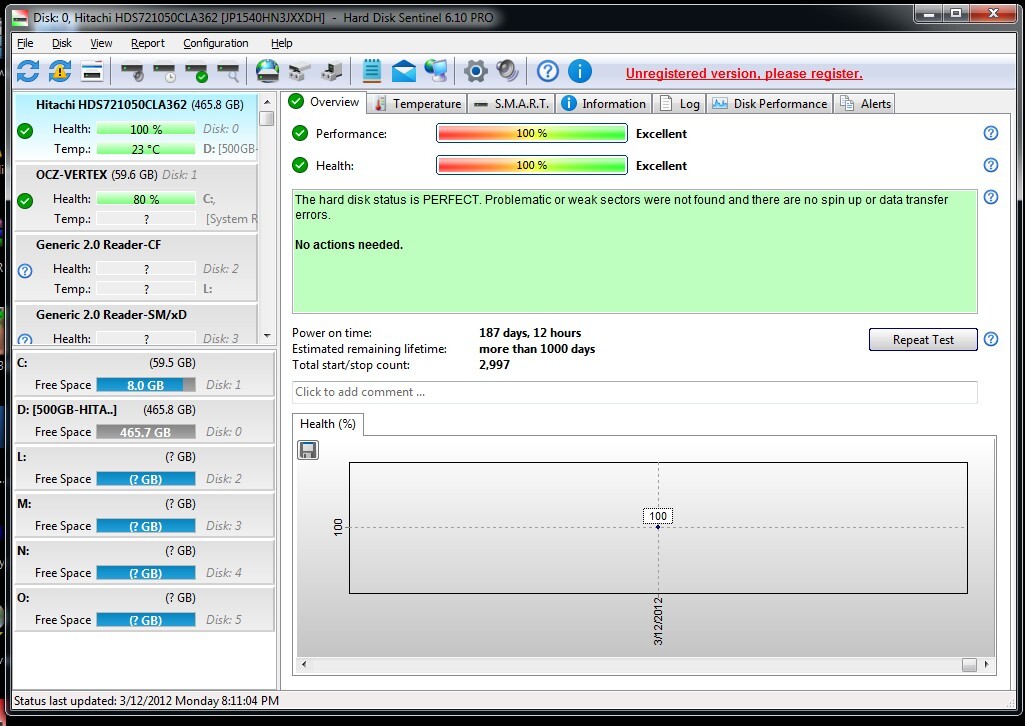Click the 'Unregistered version, please register' link

[744, 74]
